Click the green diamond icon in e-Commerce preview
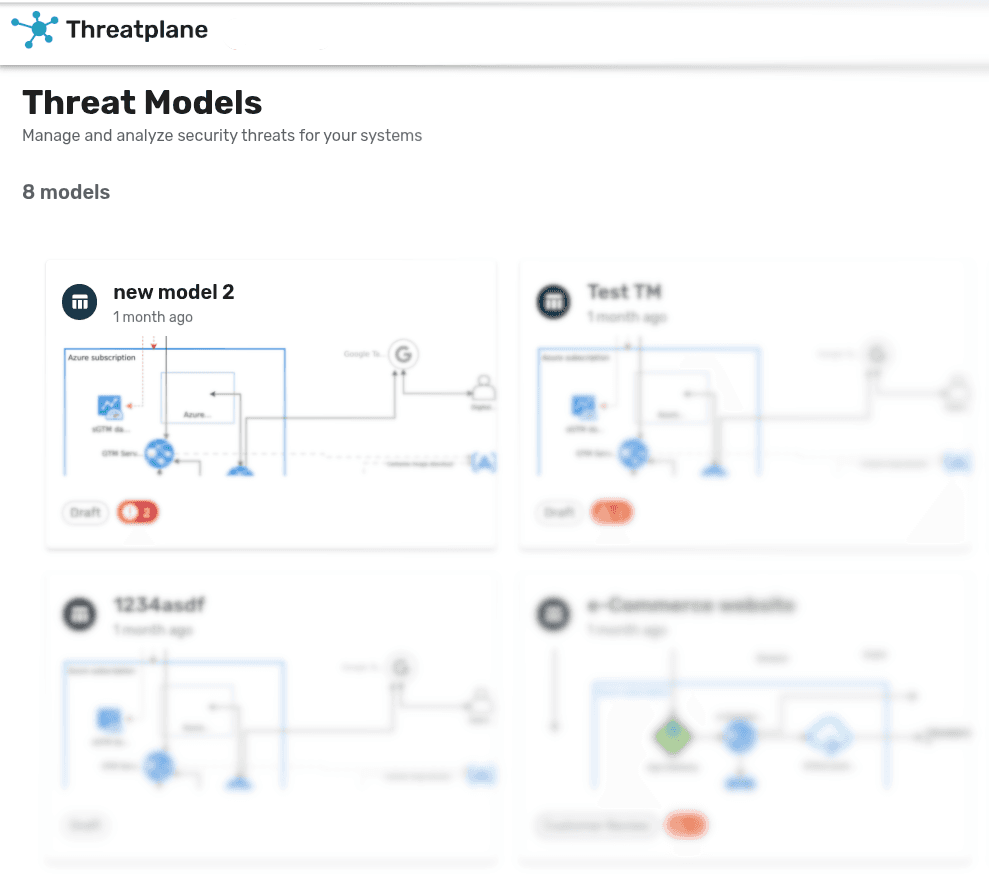Viewport: 989px width, 874px height. [x=673, y=736]
